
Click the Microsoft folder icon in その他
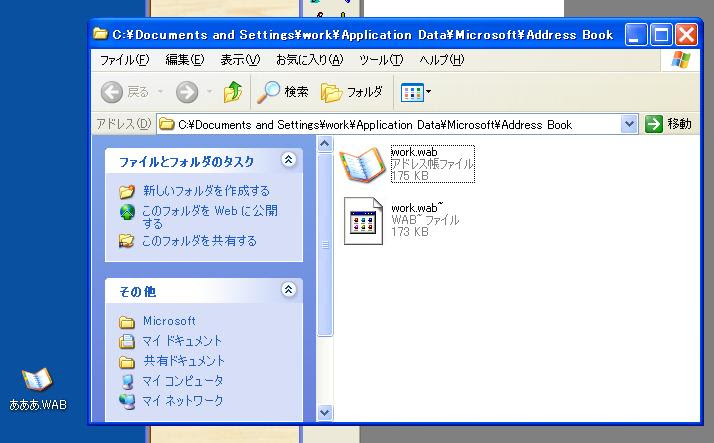click(127, 322)
